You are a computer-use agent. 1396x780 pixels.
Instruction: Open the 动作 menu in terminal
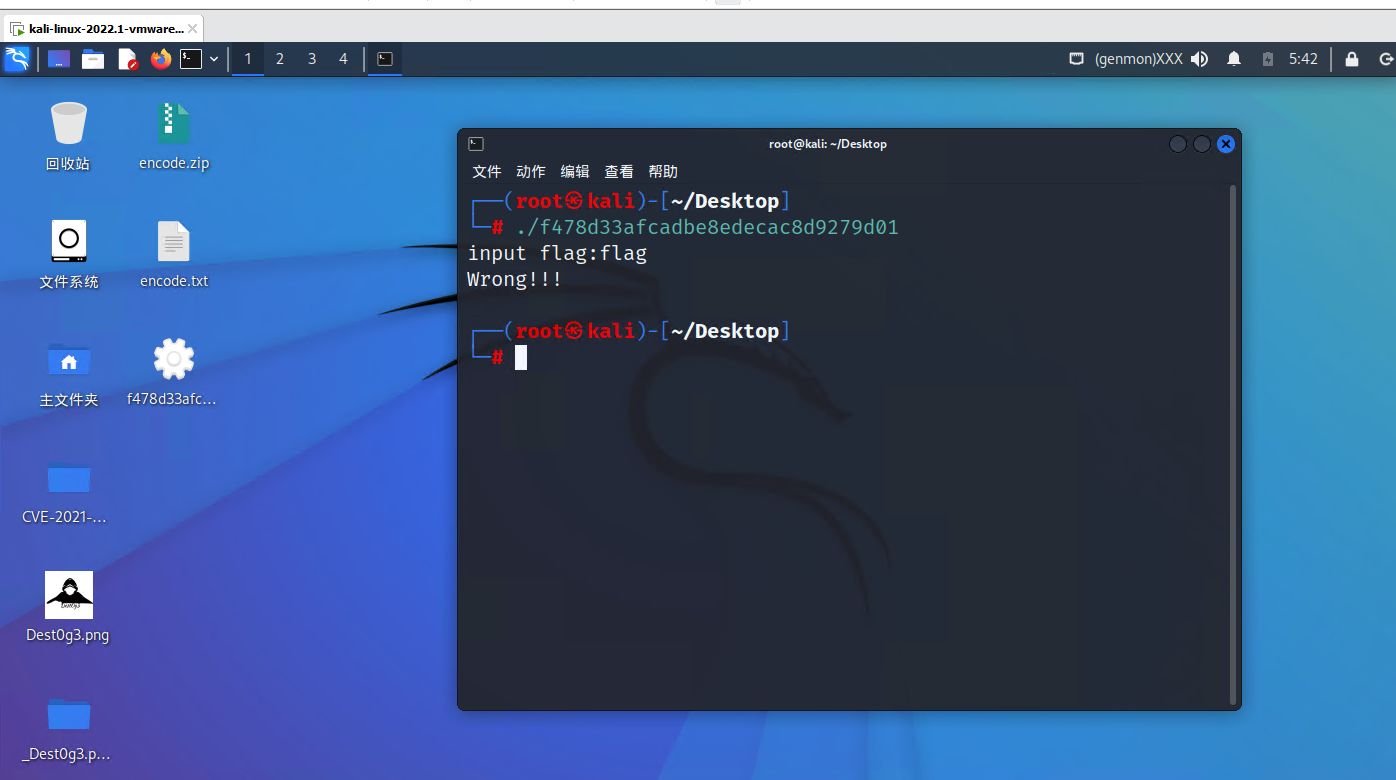tap(531, 171)
